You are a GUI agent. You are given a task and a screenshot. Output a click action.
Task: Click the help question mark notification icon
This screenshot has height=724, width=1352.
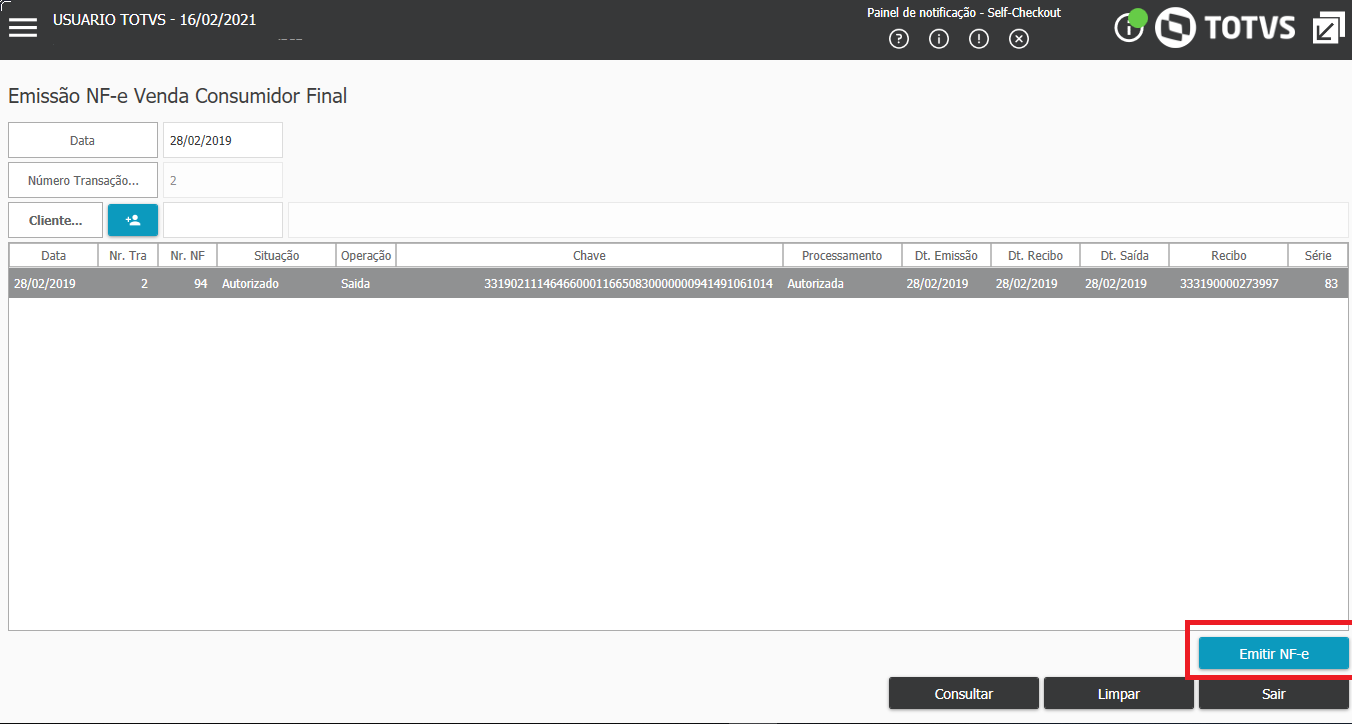pos(899,39)
